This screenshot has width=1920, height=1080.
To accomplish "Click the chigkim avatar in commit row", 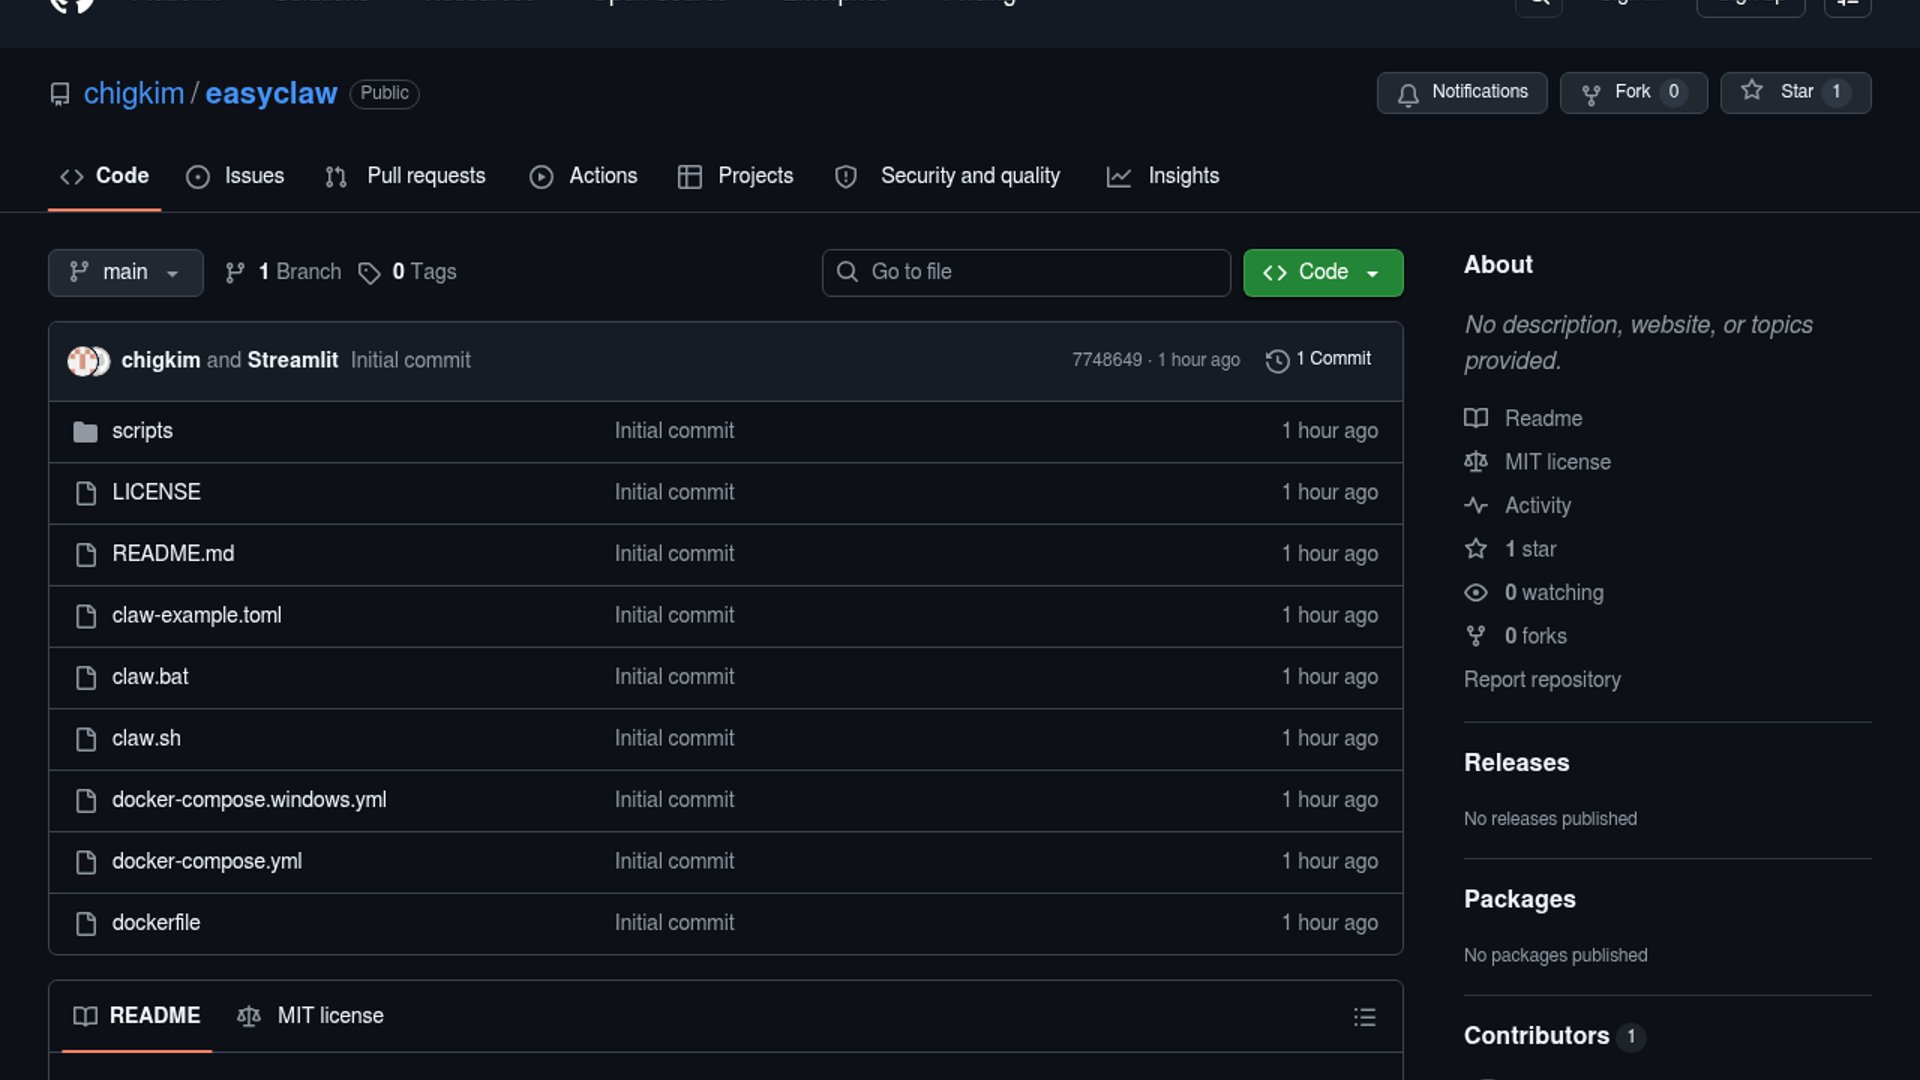I will [80, 360].
